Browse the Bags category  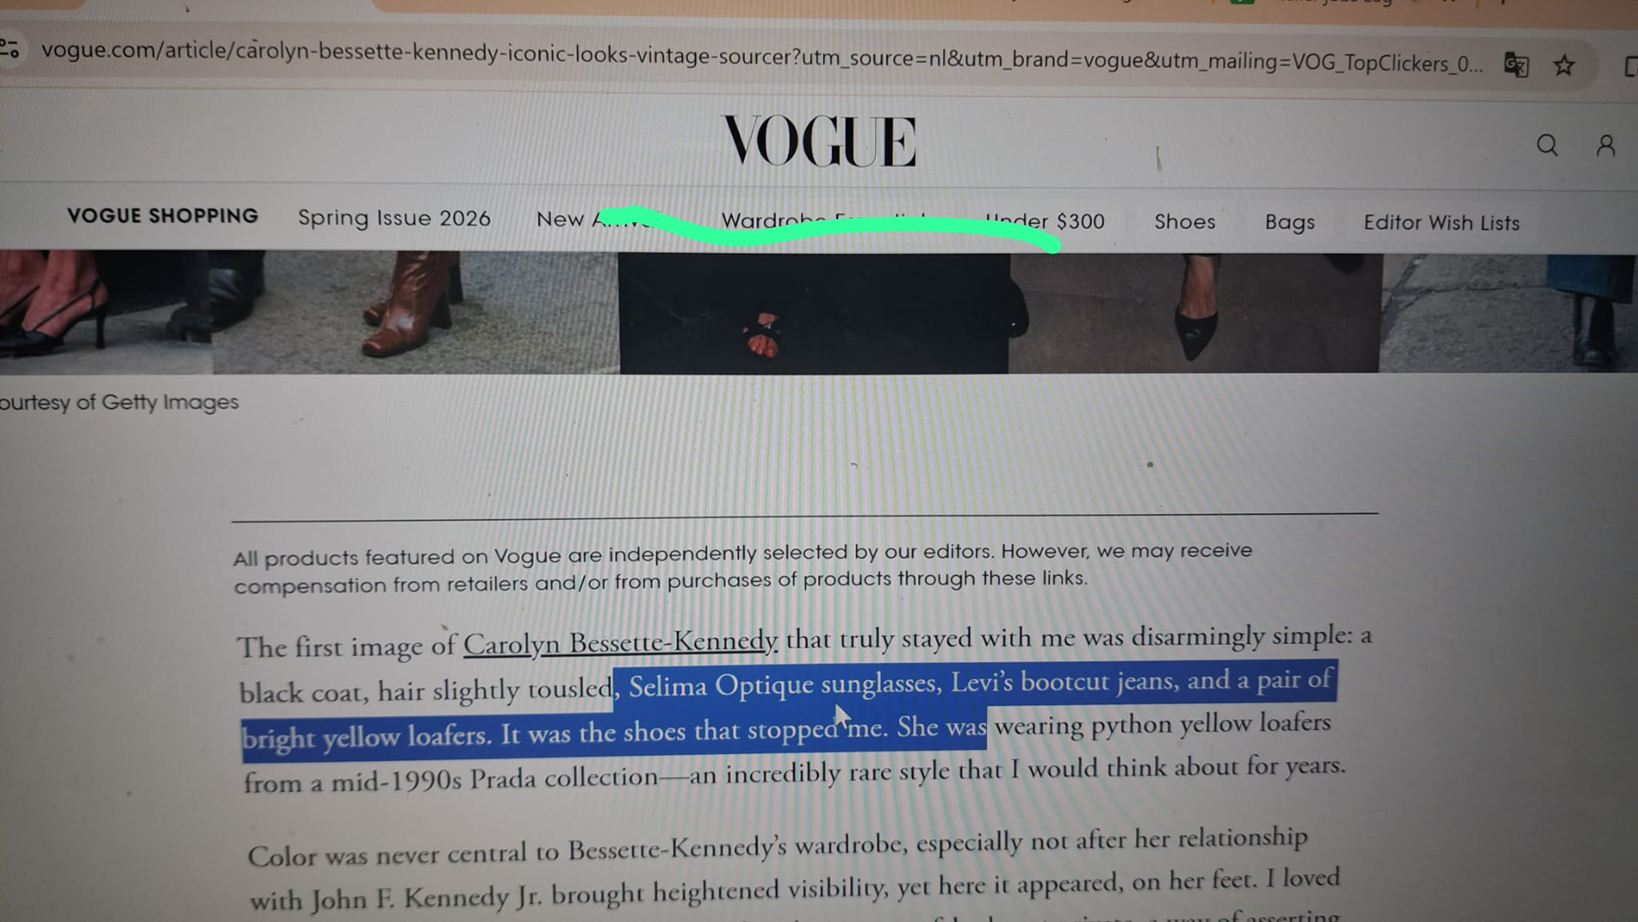coord(1290,222)
